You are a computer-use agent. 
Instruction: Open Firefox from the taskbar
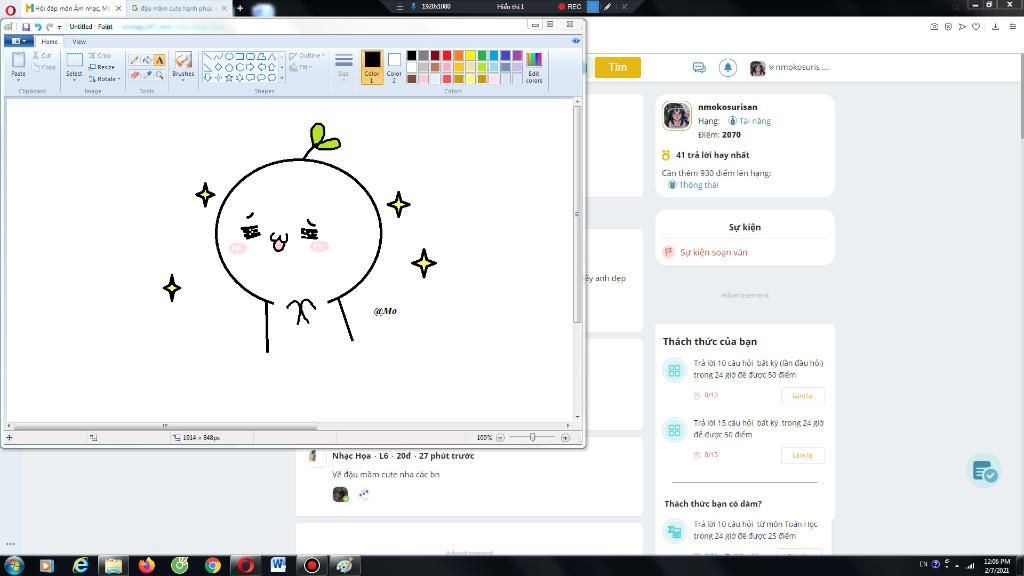[x=146, y=565]
